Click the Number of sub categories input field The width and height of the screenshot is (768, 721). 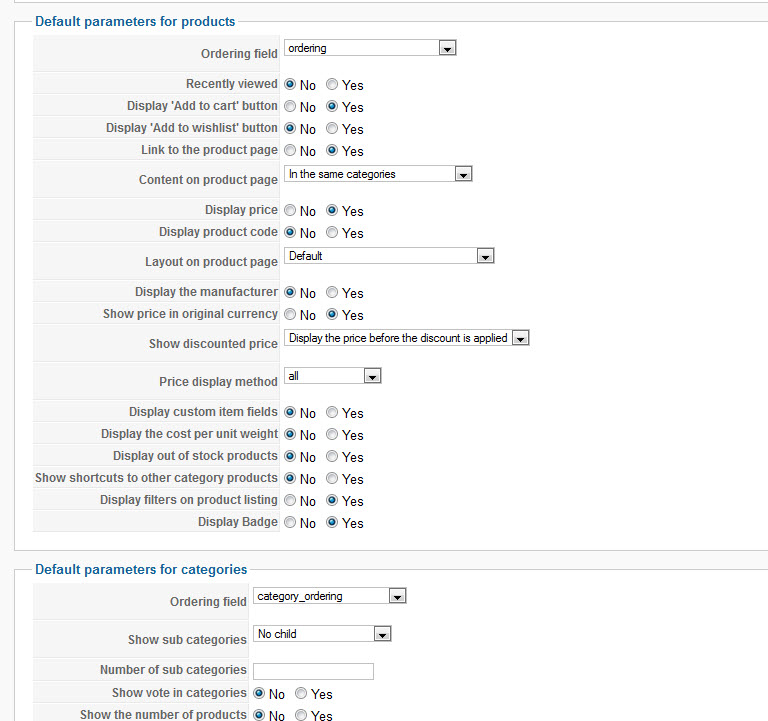(313, 671)
